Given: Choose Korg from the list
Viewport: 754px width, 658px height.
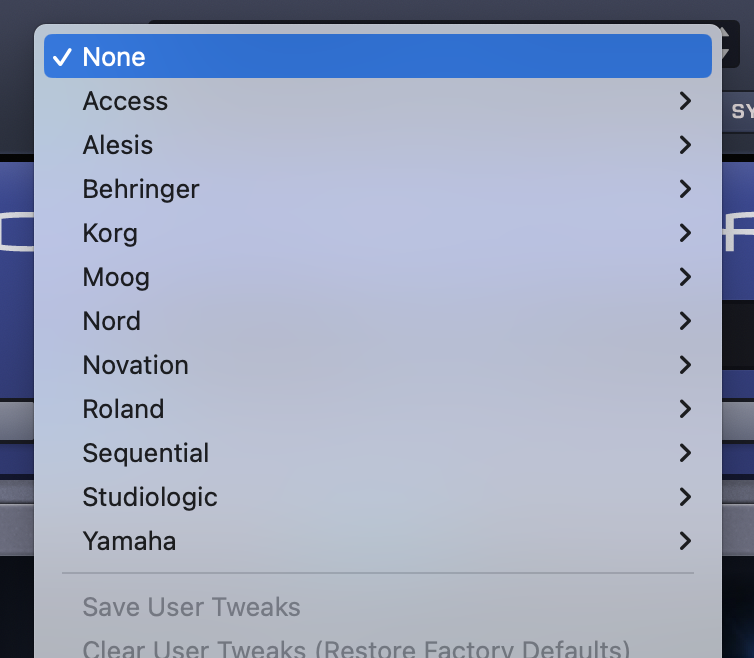Looking at the screenshot, I should click(110, 233).
